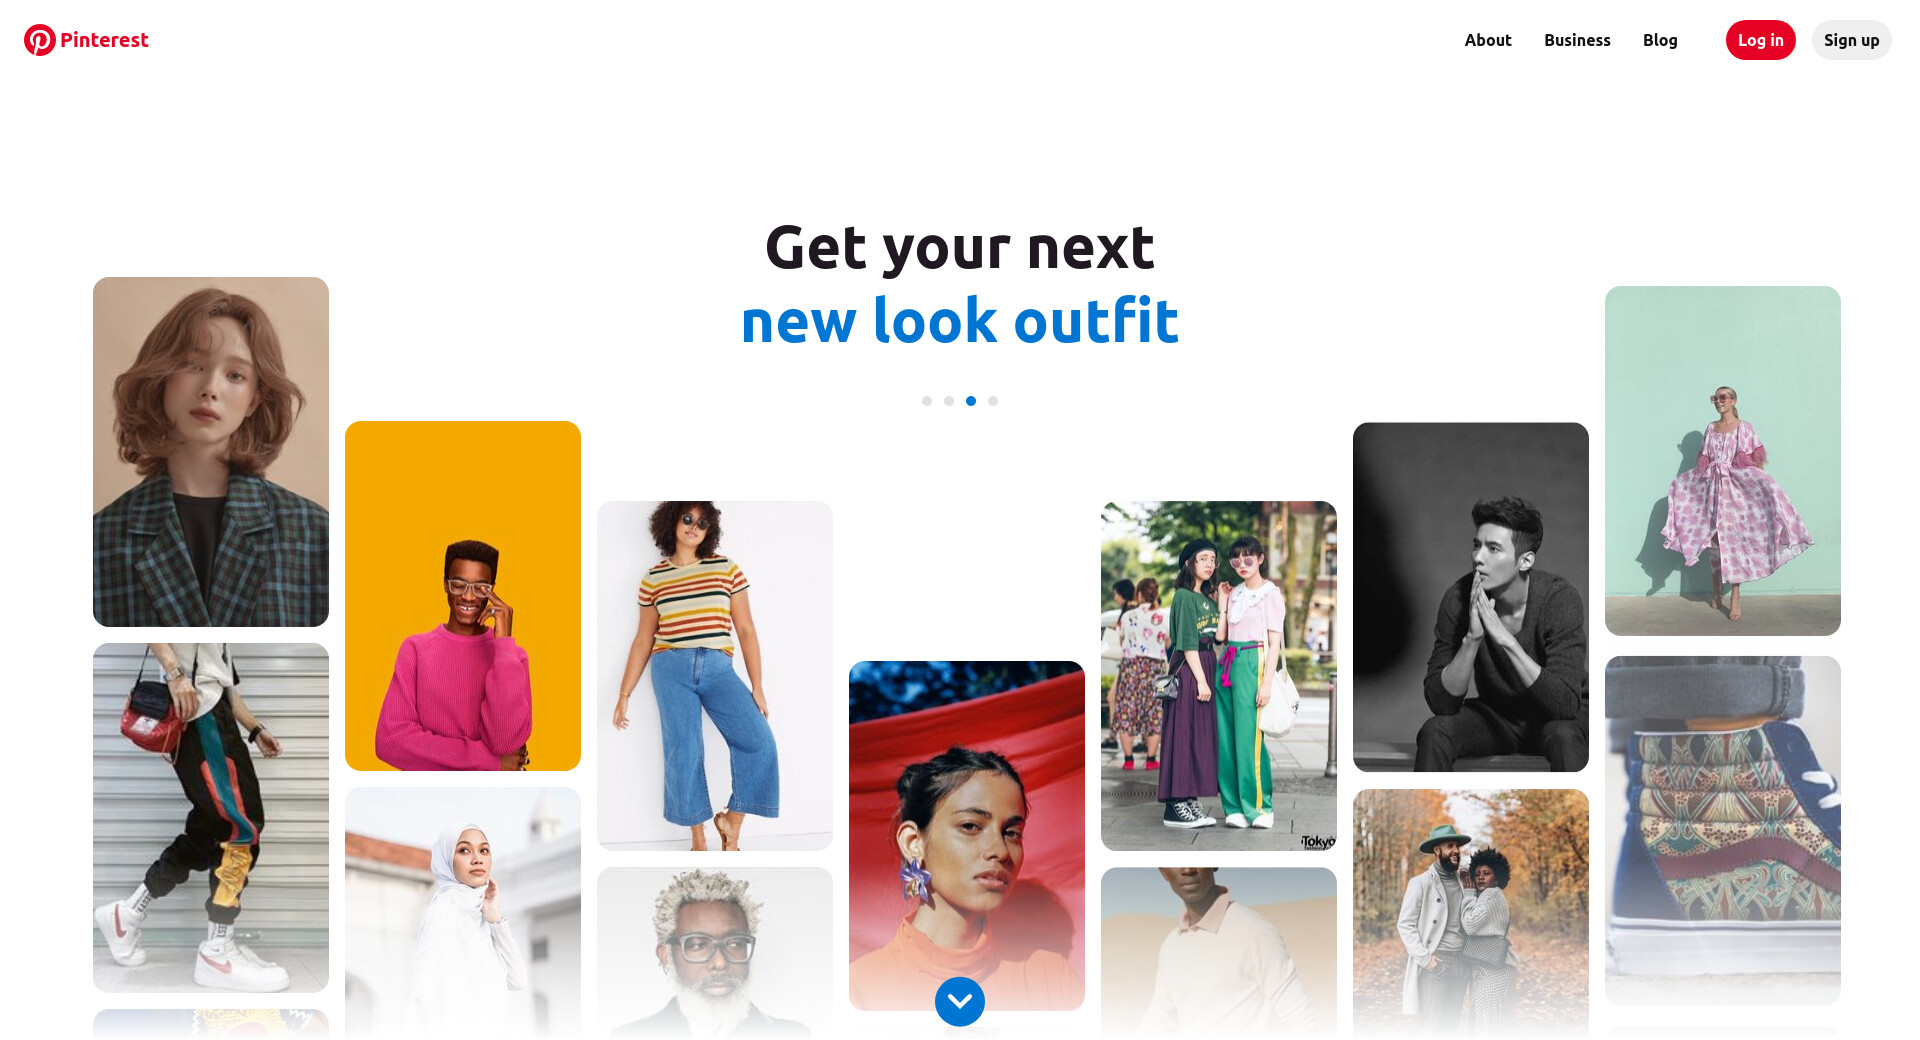Open the colorful track pants photo
The width and height of the screenshot is (1920, 1040).
pos(211,818)
